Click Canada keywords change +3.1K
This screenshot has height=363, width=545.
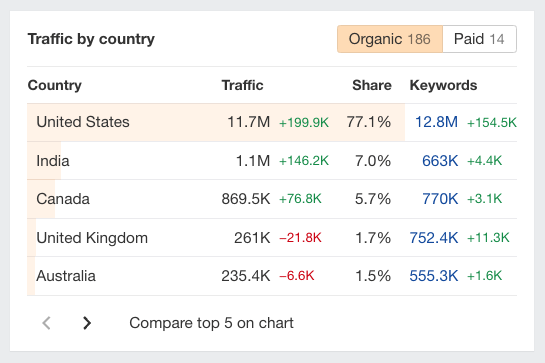[484, 199]
